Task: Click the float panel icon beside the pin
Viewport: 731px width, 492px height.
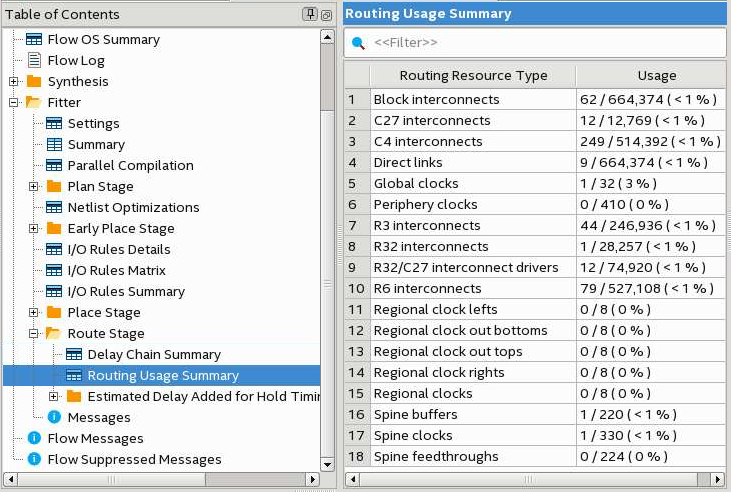Action: [x=326, y=14]
